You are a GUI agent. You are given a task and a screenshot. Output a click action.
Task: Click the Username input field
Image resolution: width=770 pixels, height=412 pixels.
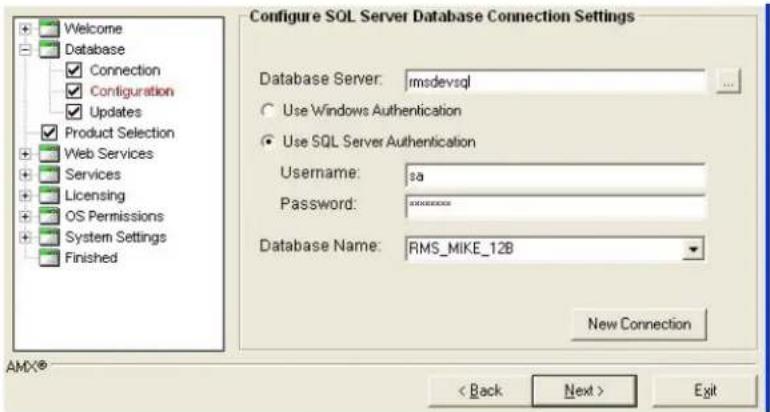pos(555,176)
